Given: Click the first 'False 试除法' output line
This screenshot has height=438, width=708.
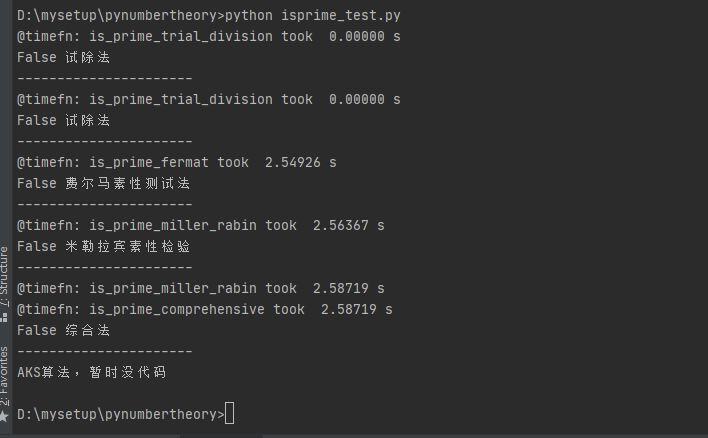Looking at the screenshot, I should (63, 57).
